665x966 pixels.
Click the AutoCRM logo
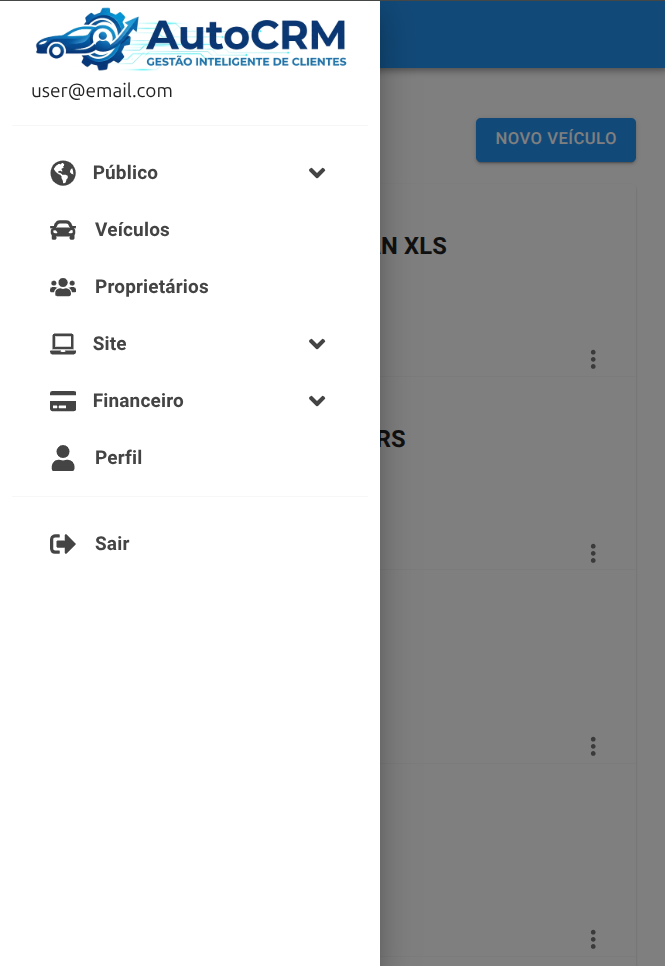pos(191,38)
